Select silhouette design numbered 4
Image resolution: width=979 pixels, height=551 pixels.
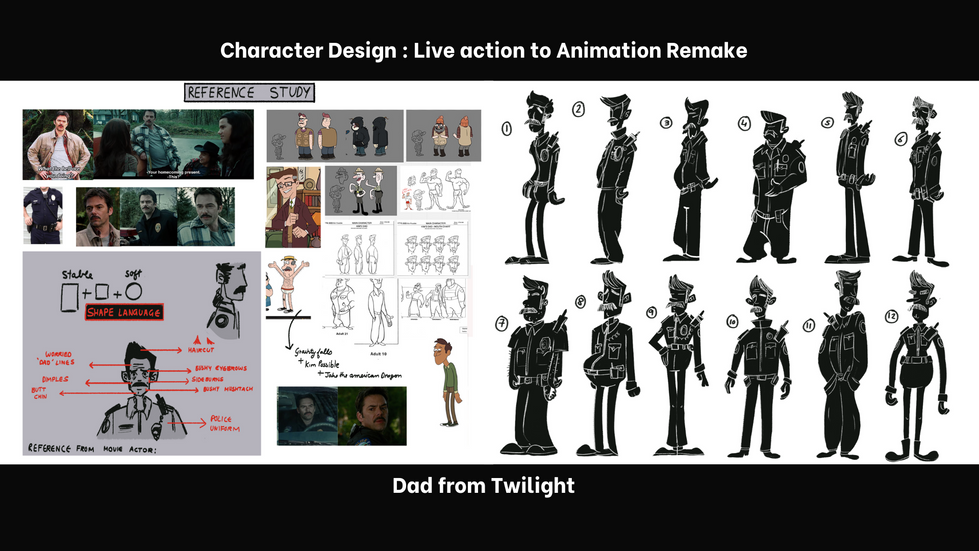[772, 187]
